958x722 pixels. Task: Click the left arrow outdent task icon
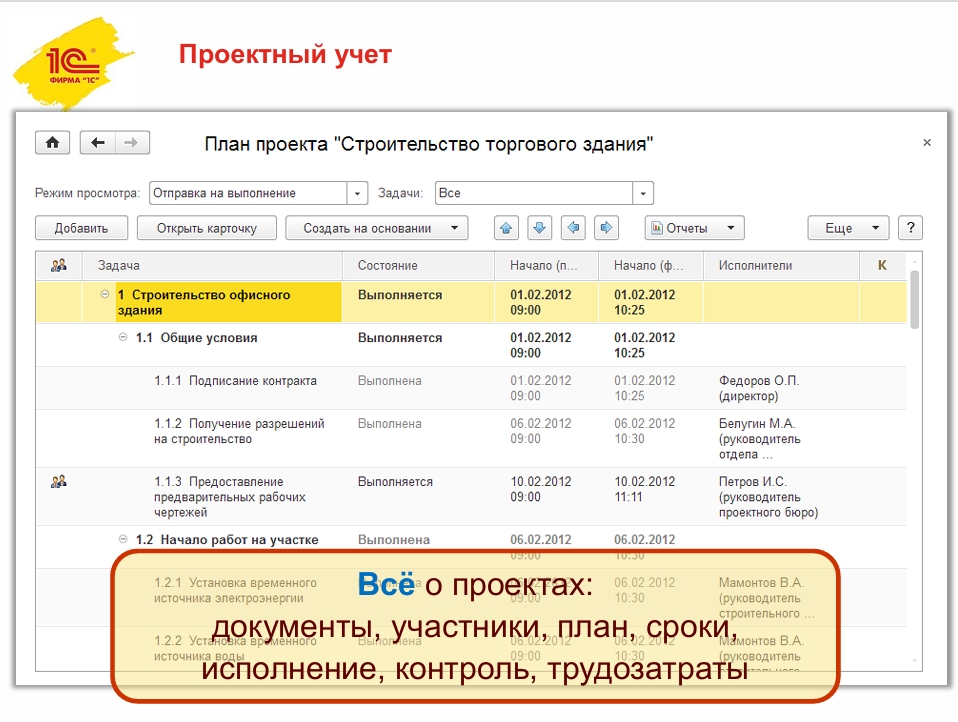pyautogui.click(x=573, y=228)
